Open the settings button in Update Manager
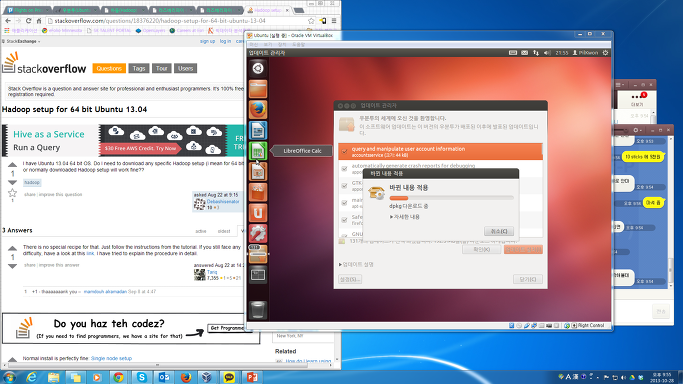Screen dimensions: 683x384 (350, 279)
